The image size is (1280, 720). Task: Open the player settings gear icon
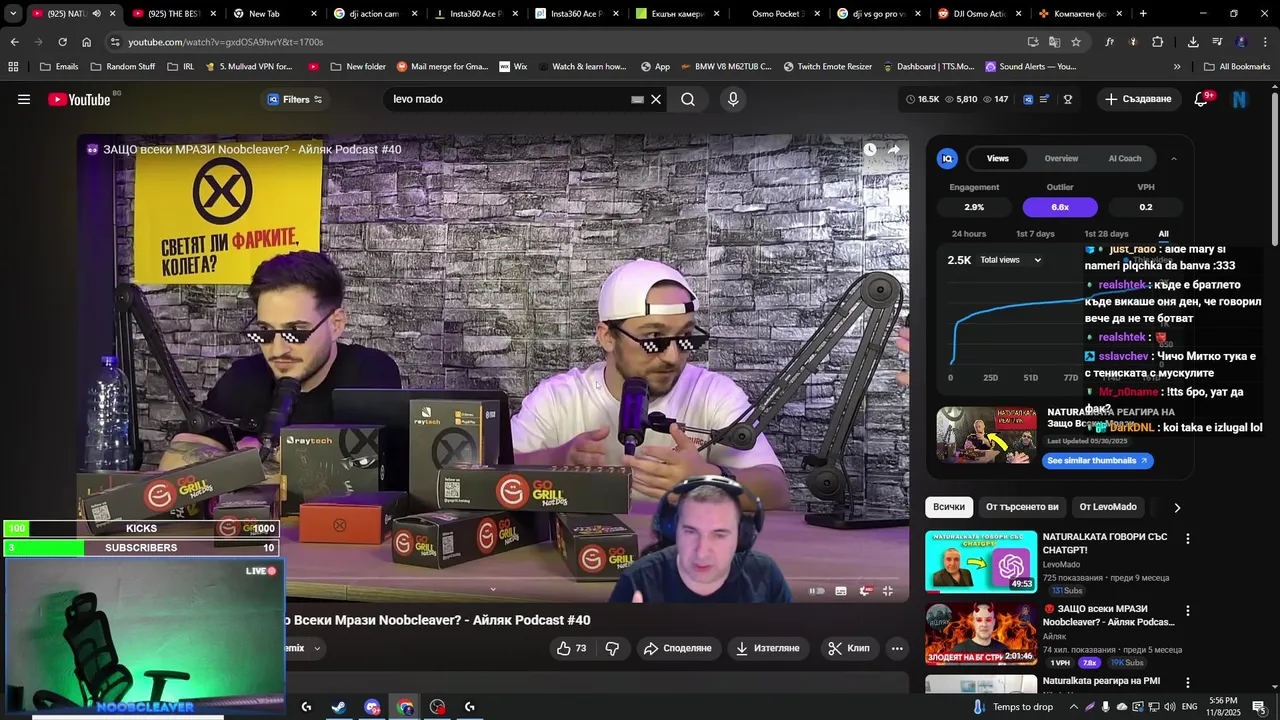pyautogui.click(x=865, y=591)
